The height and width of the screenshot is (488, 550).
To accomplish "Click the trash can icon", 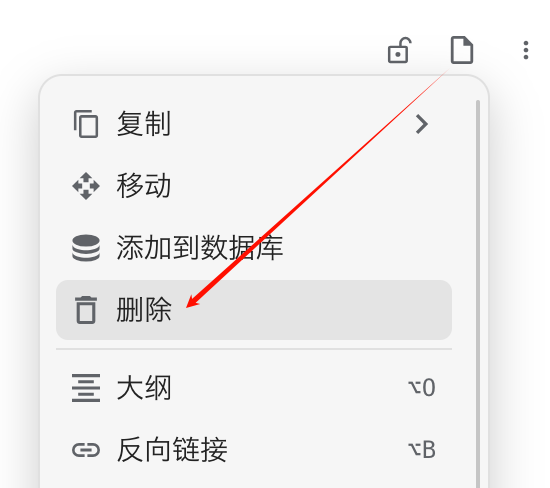I will click(x=86, y=310).
